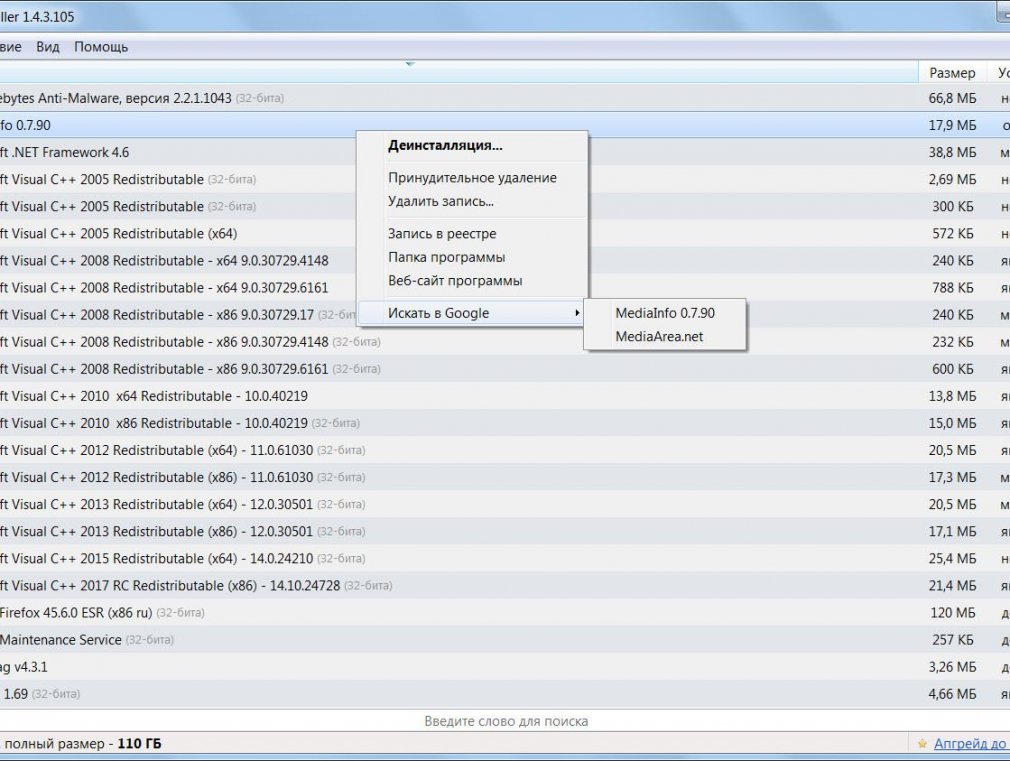
Task: Click the 4,66 МБ size cell
Action: pos(952,693)
